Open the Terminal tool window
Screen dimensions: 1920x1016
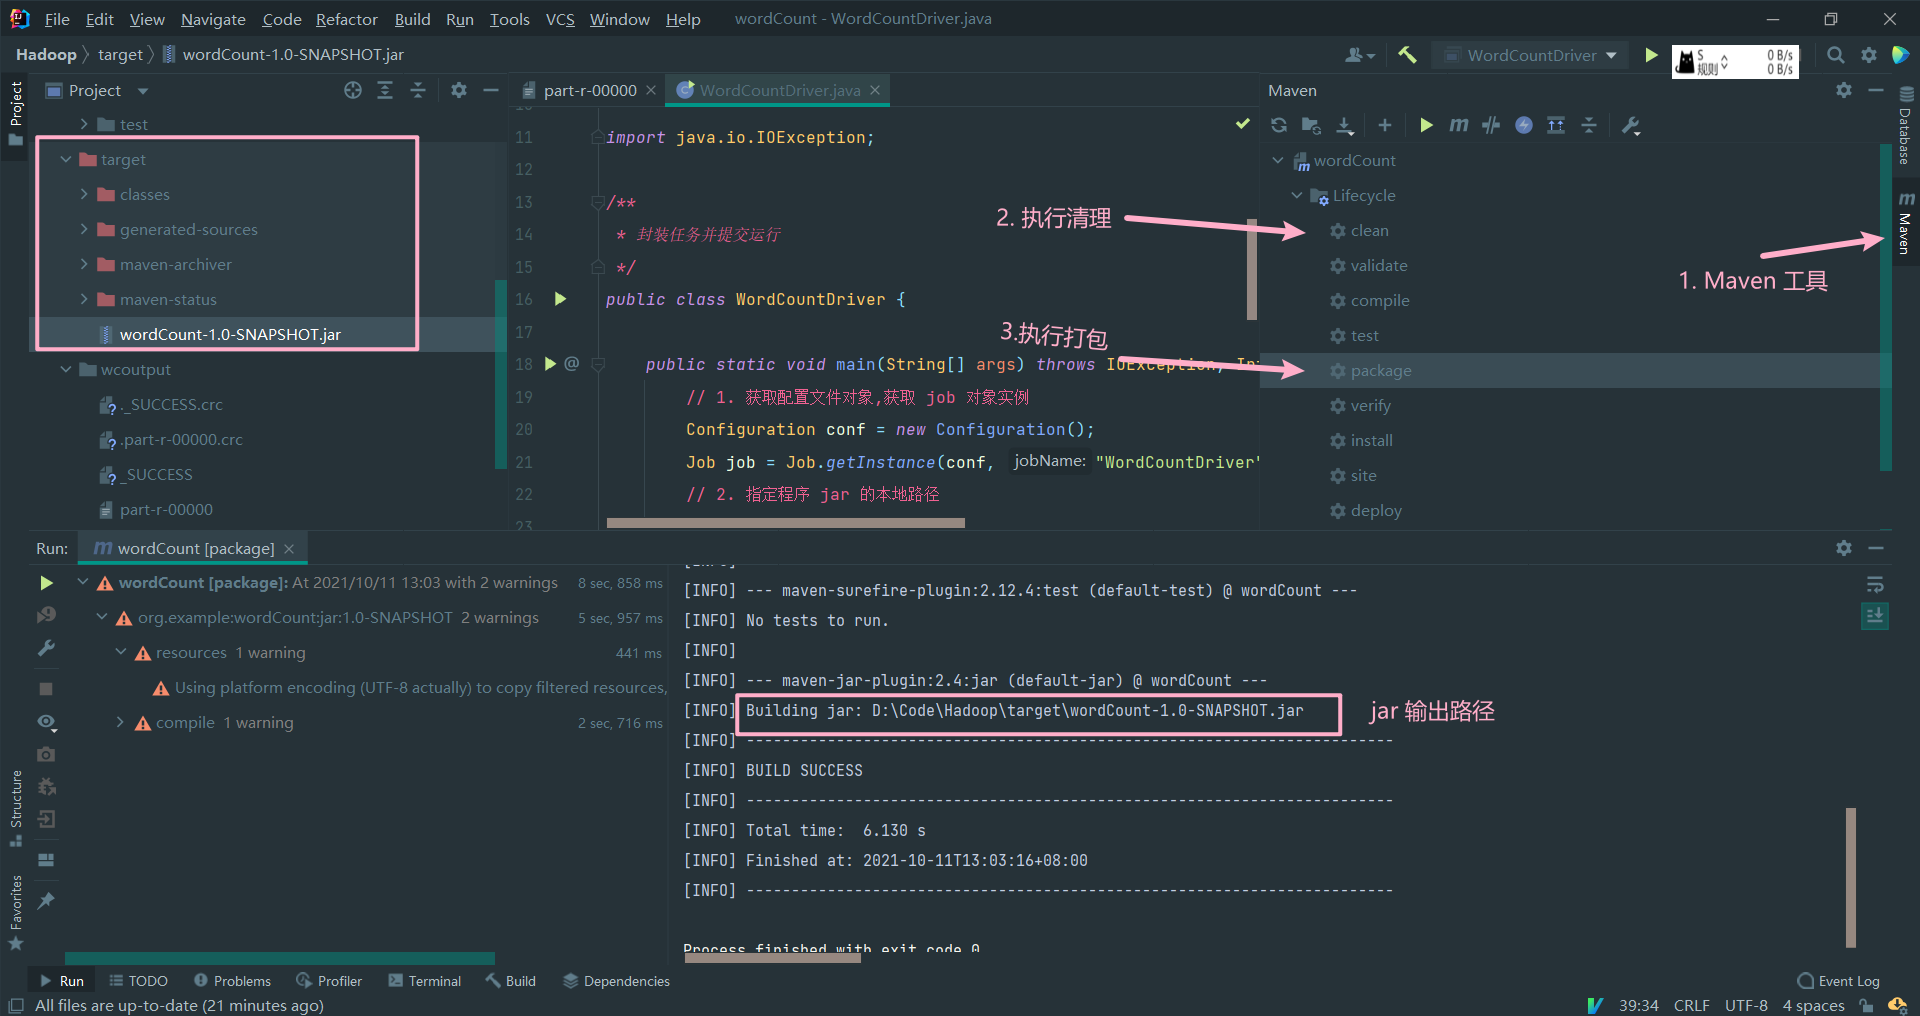pyautogui.click(x=425, y=981)
